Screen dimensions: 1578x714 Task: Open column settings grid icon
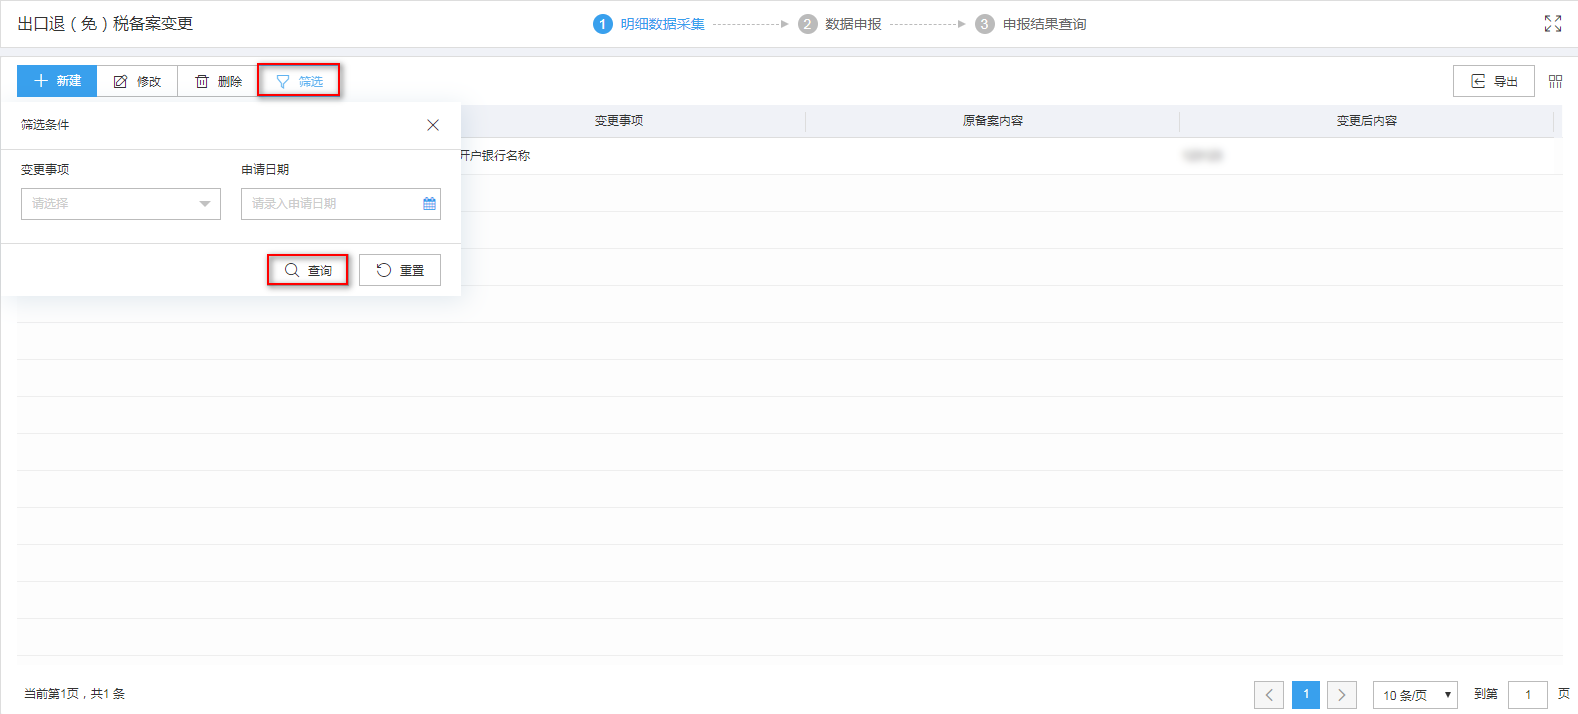coord(1555,81)
